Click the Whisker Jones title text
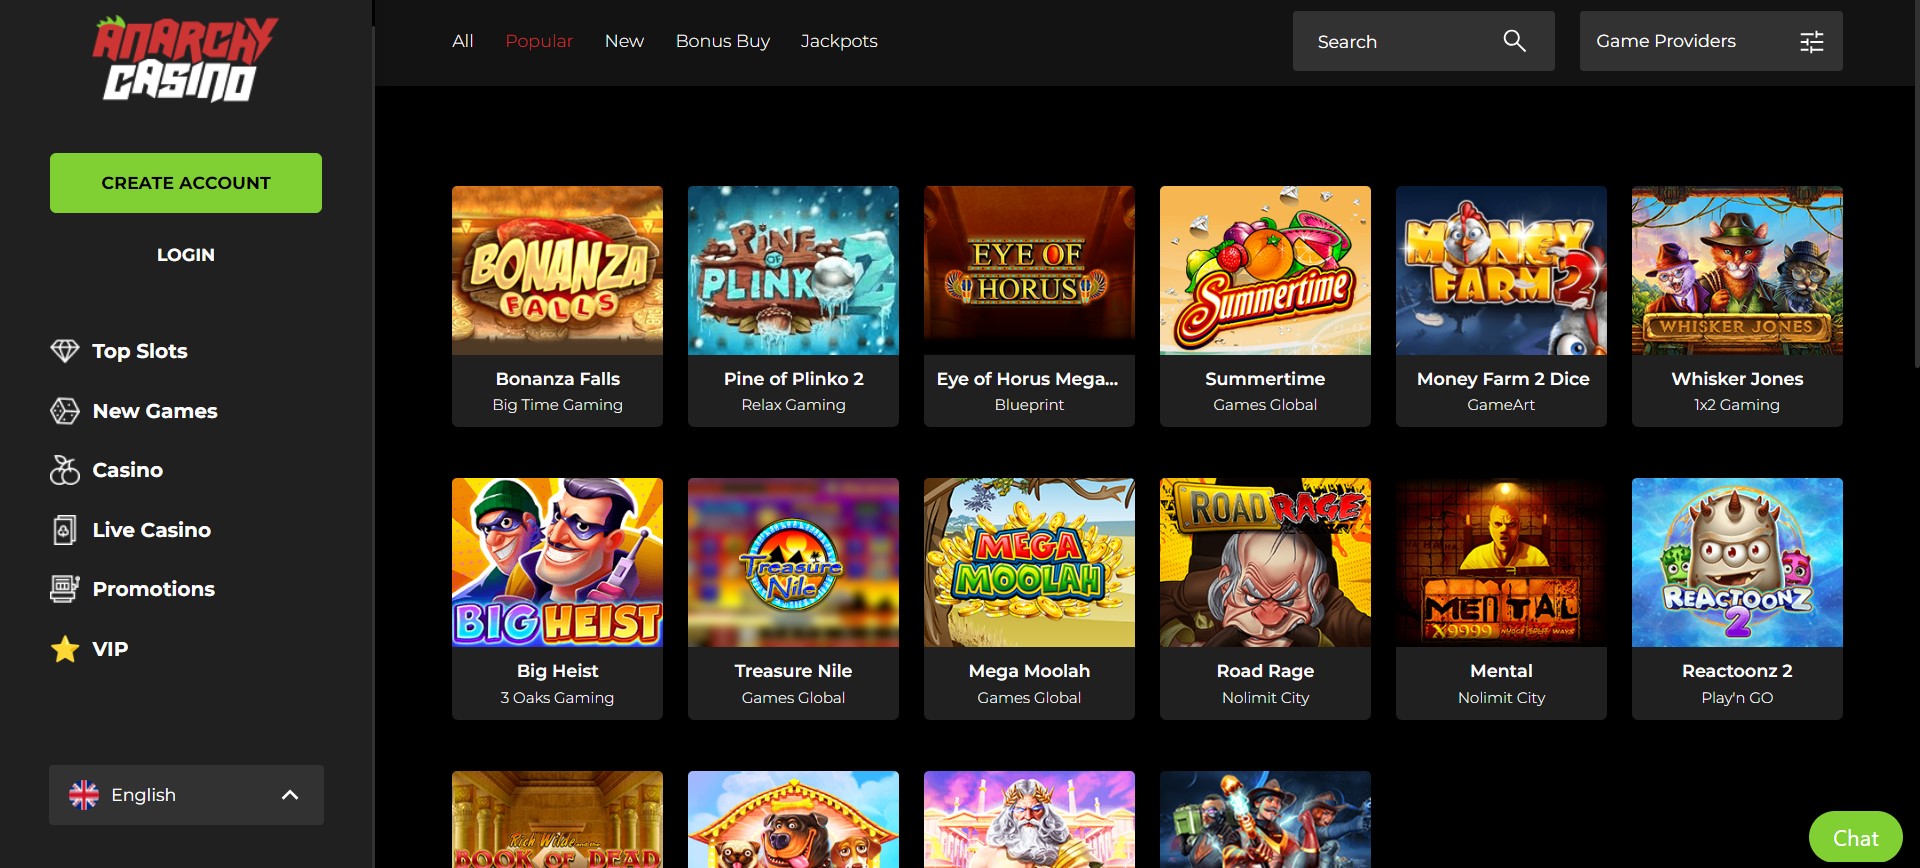 pyautogui.click(x=1737, y=379)
